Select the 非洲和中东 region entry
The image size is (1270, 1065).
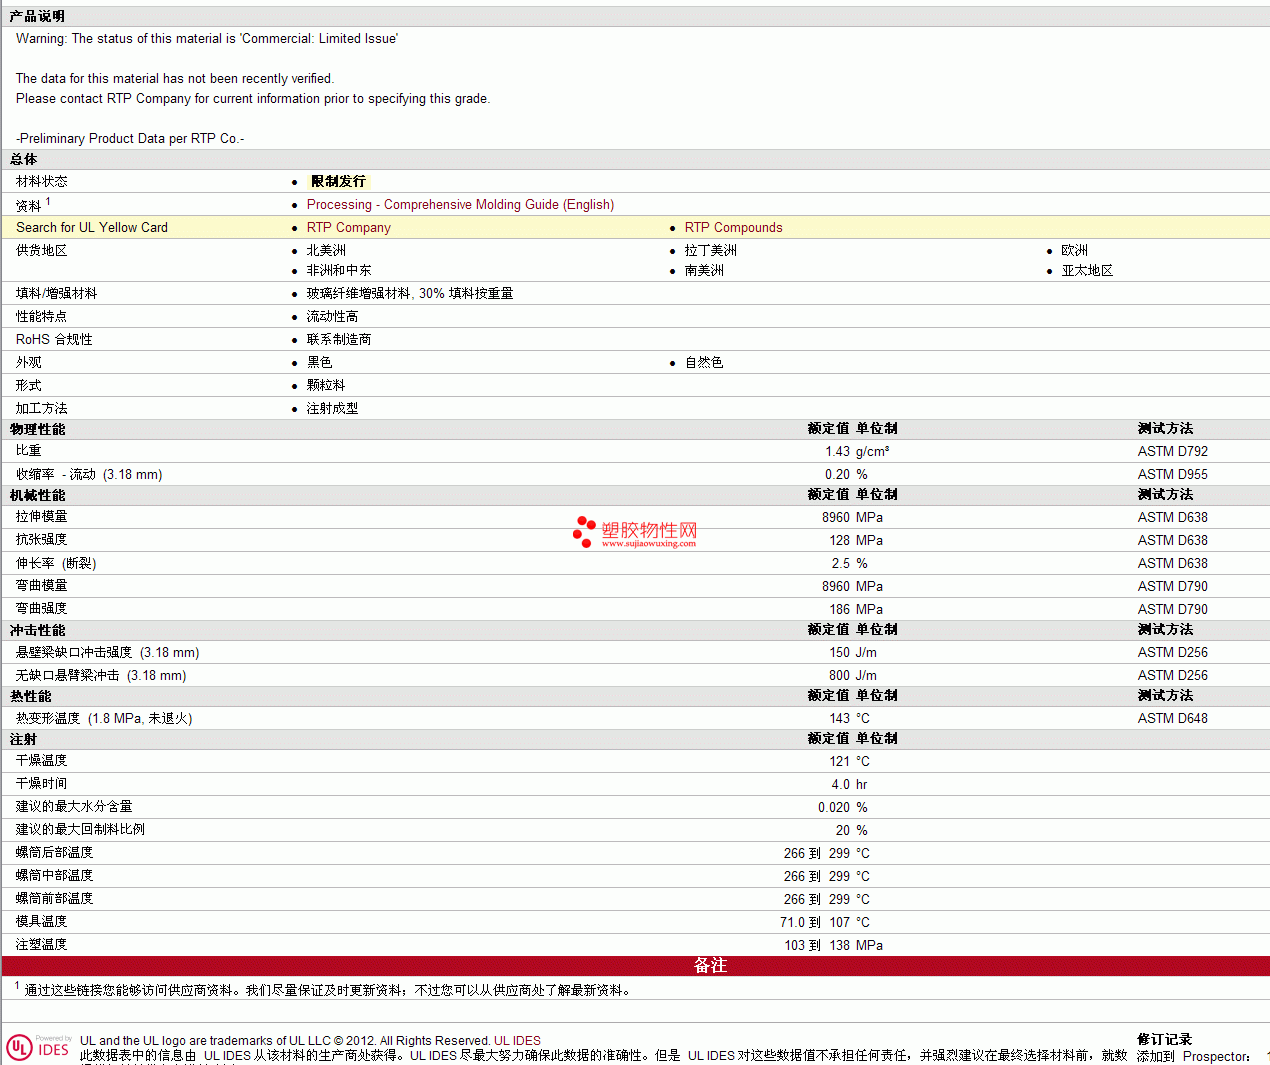coord(339,270)
